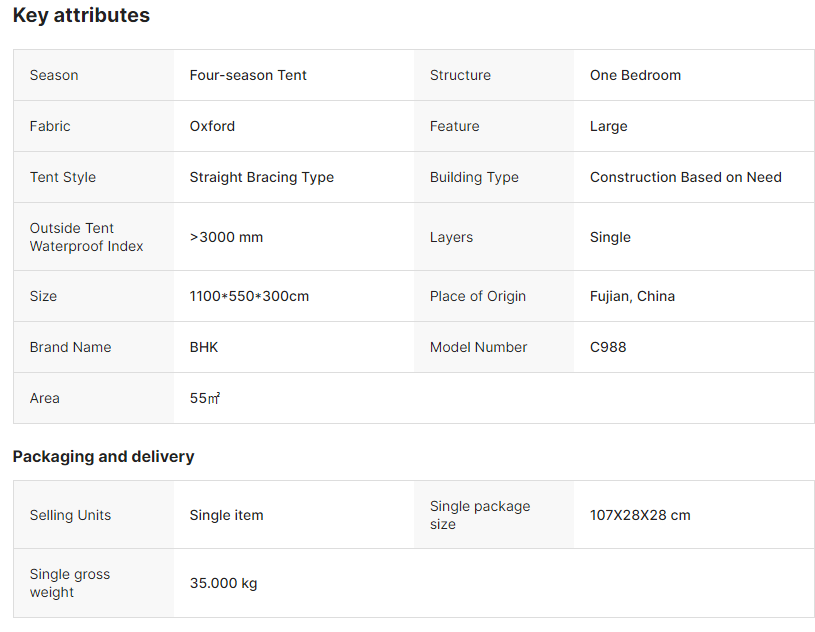Click the Large feature value

pos(608,126)
